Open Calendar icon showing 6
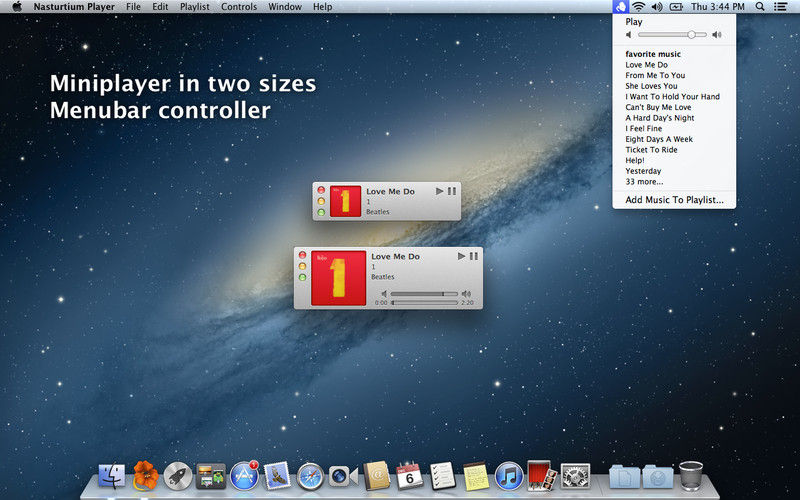The image size is (800, 500). click(x=410, y=476)
